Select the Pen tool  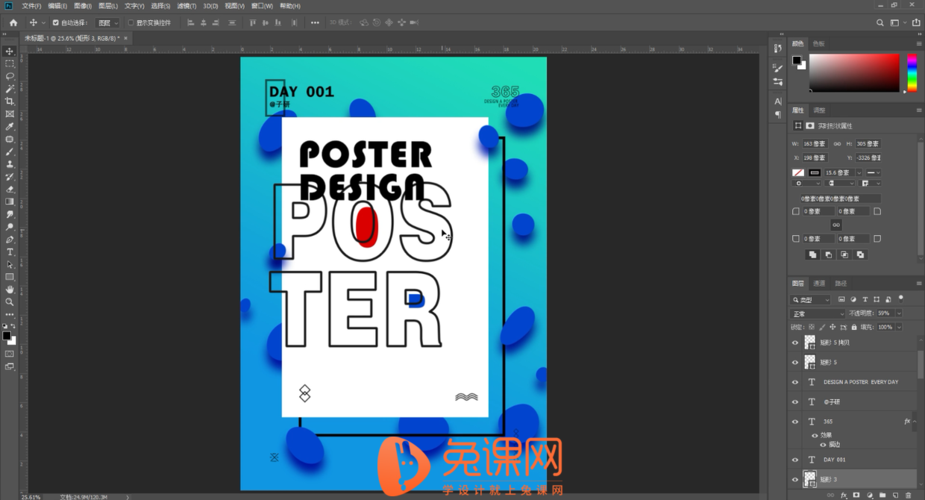click(9, 239)
